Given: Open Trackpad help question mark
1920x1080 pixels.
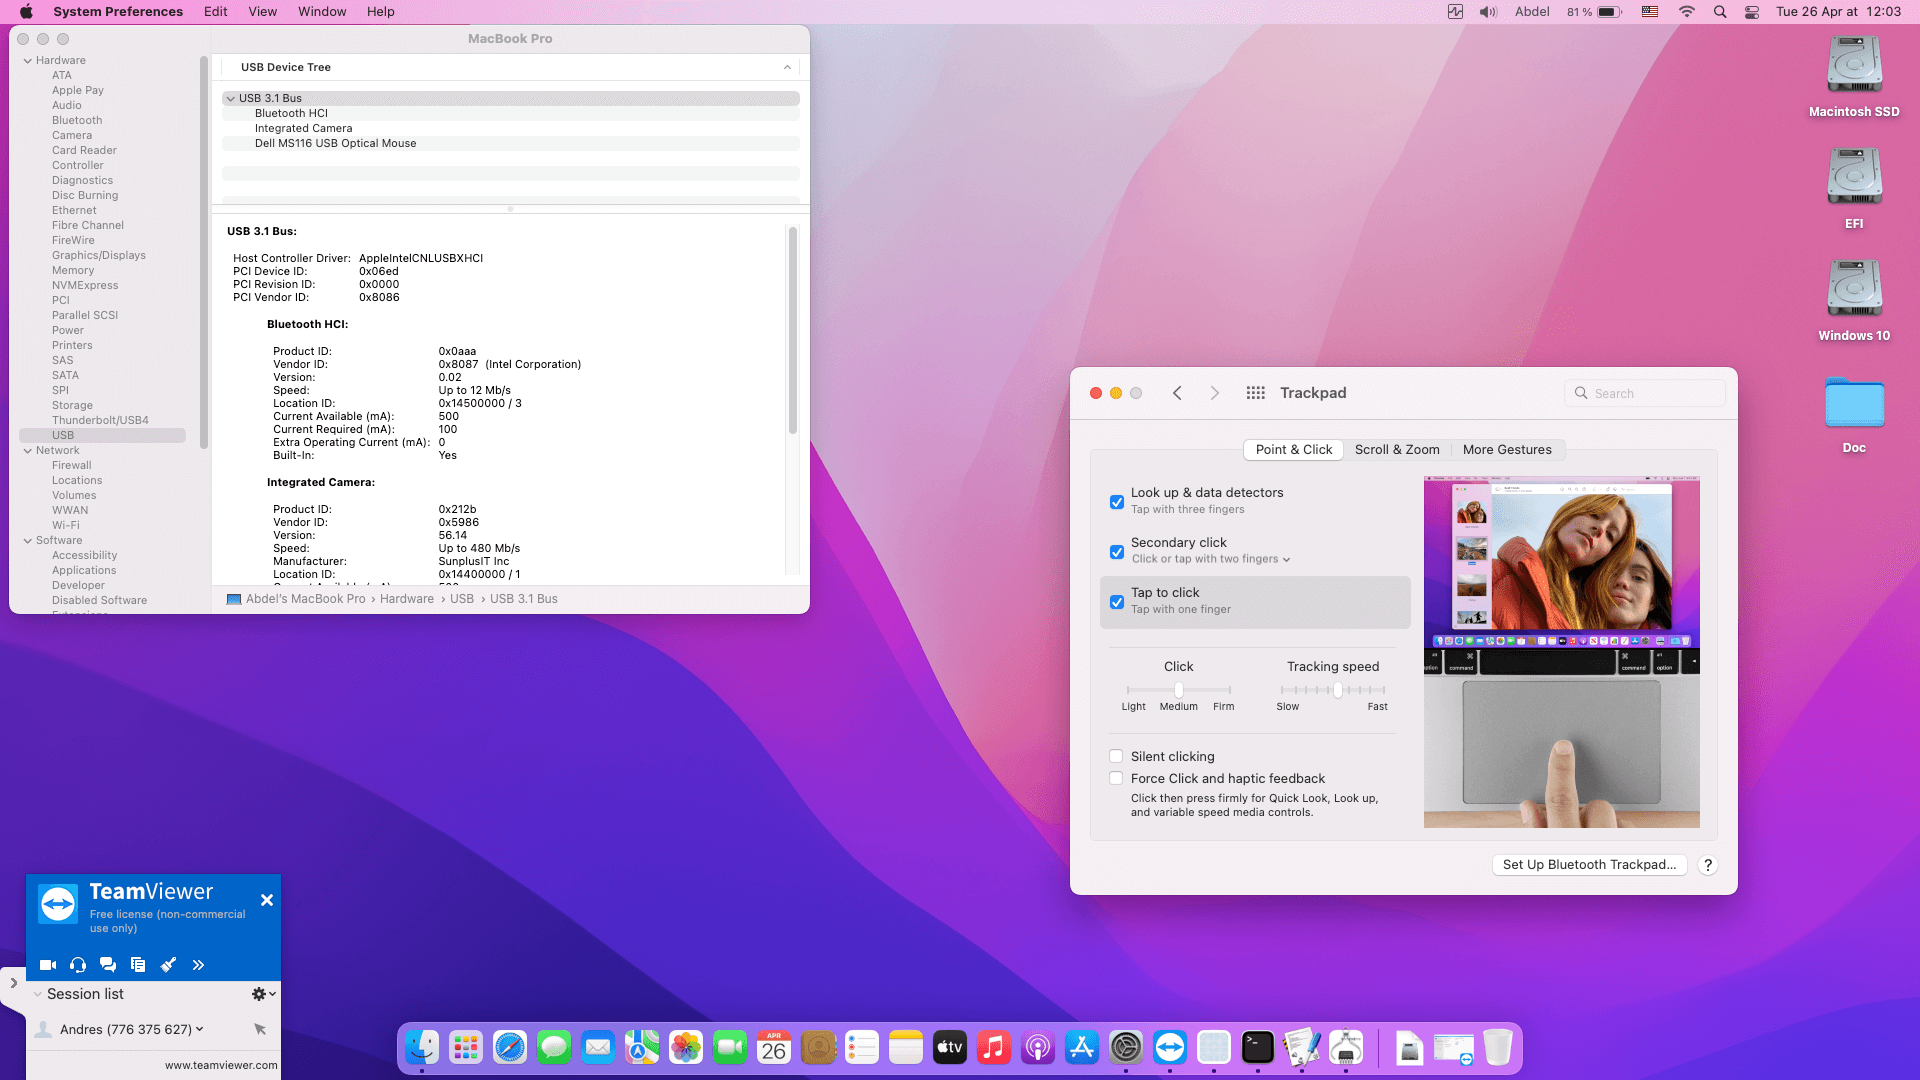Looking at the screenshot, I should click(x=1708, y=865).
